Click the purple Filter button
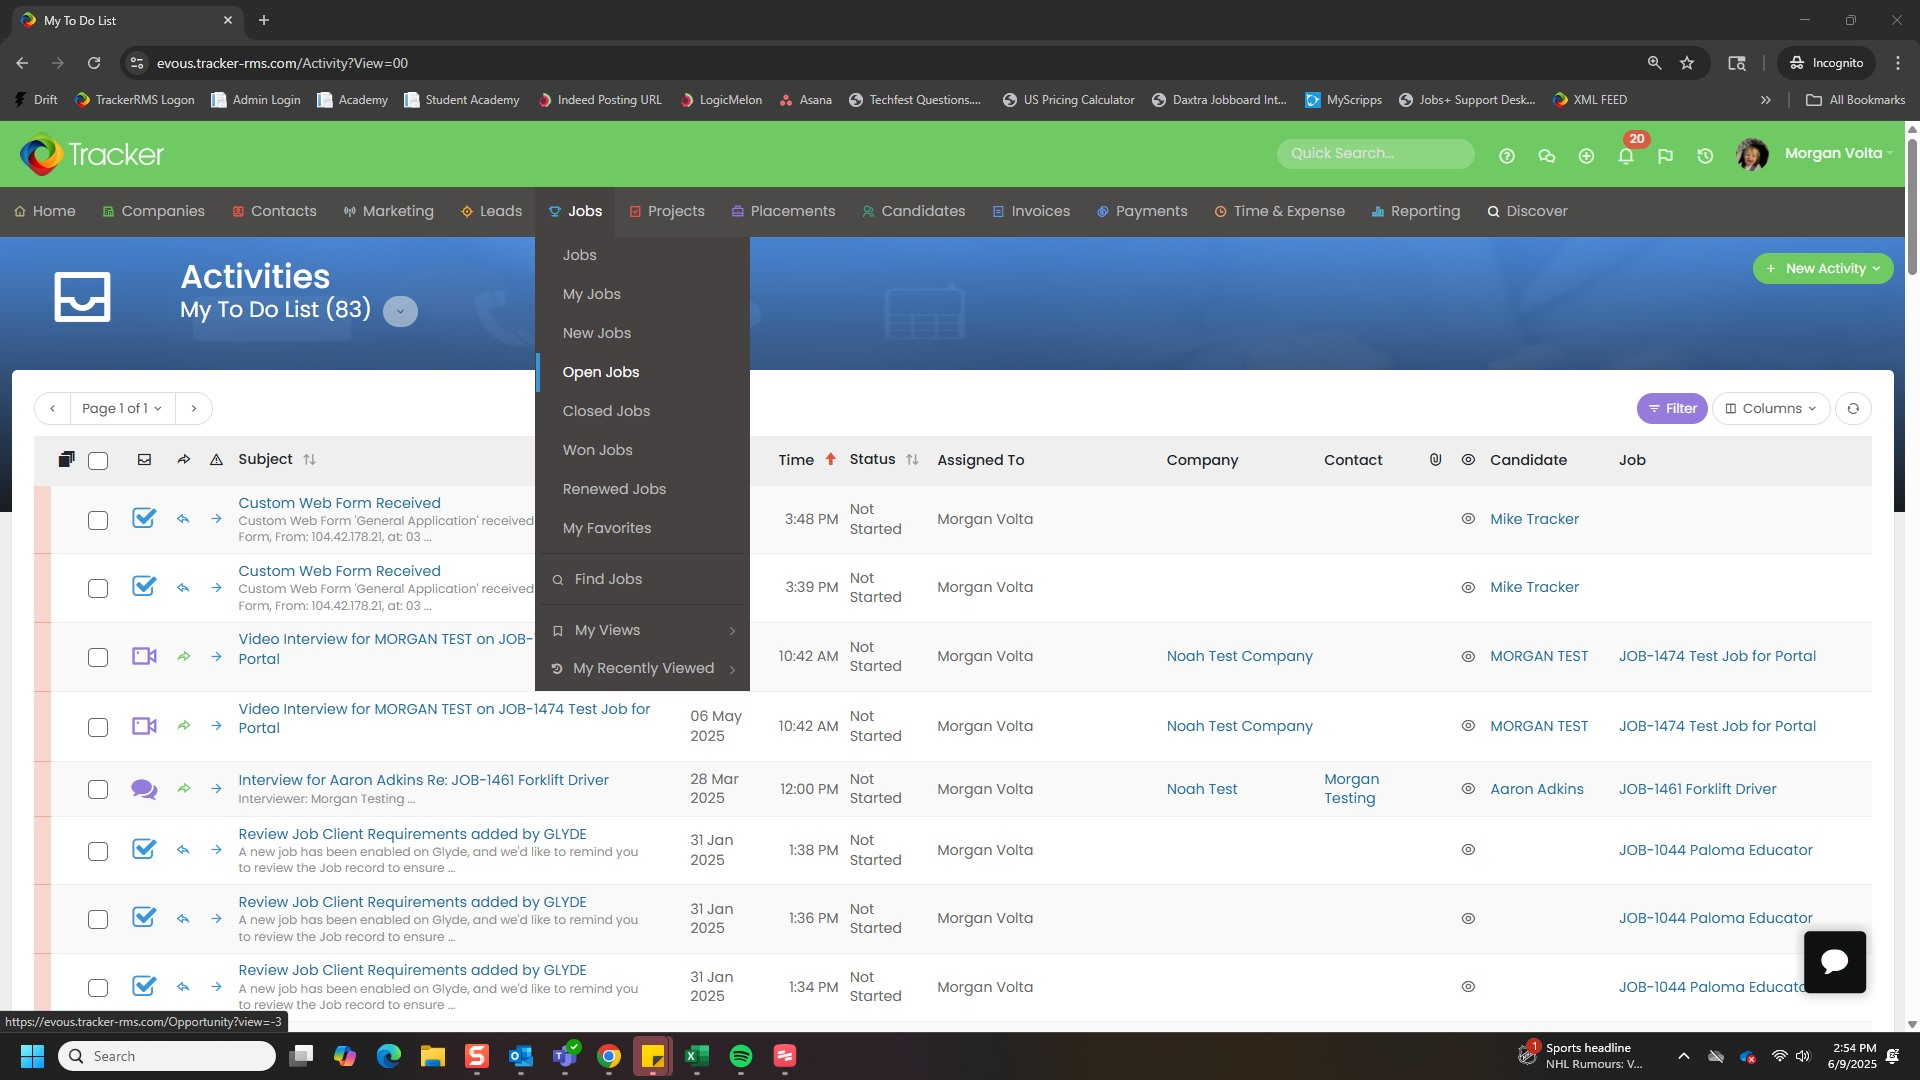Image resolution: width=1920 pixels, height=1080 pixels. 1672,408
